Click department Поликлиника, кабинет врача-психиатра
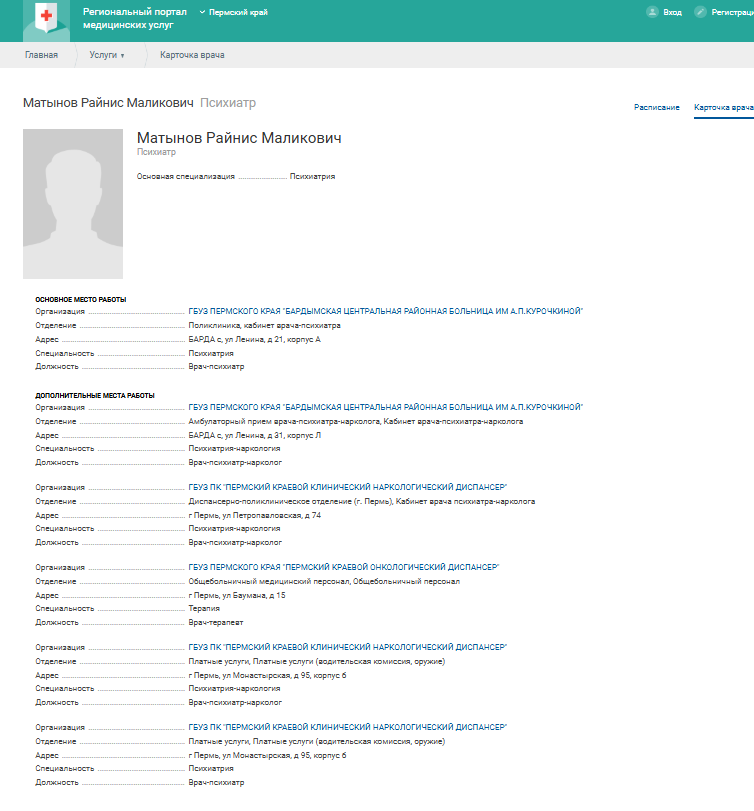 click(264, 326)
